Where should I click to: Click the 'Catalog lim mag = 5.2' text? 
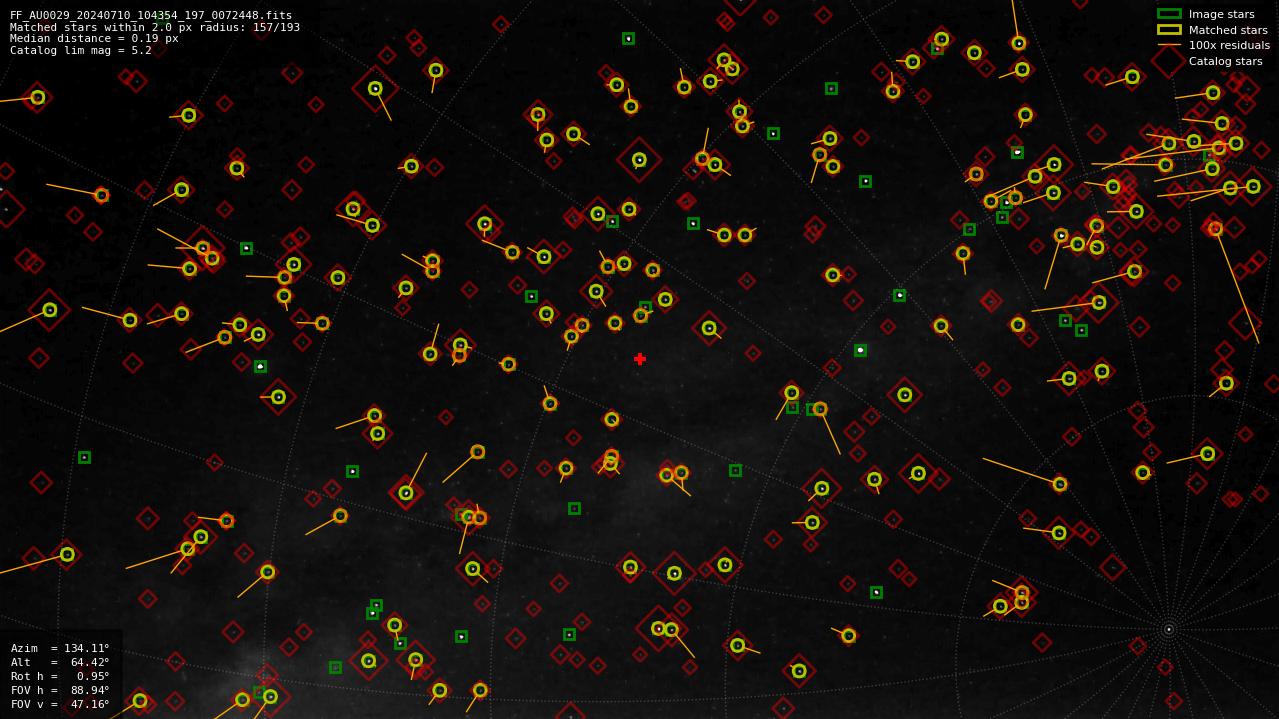click(81, 50)
